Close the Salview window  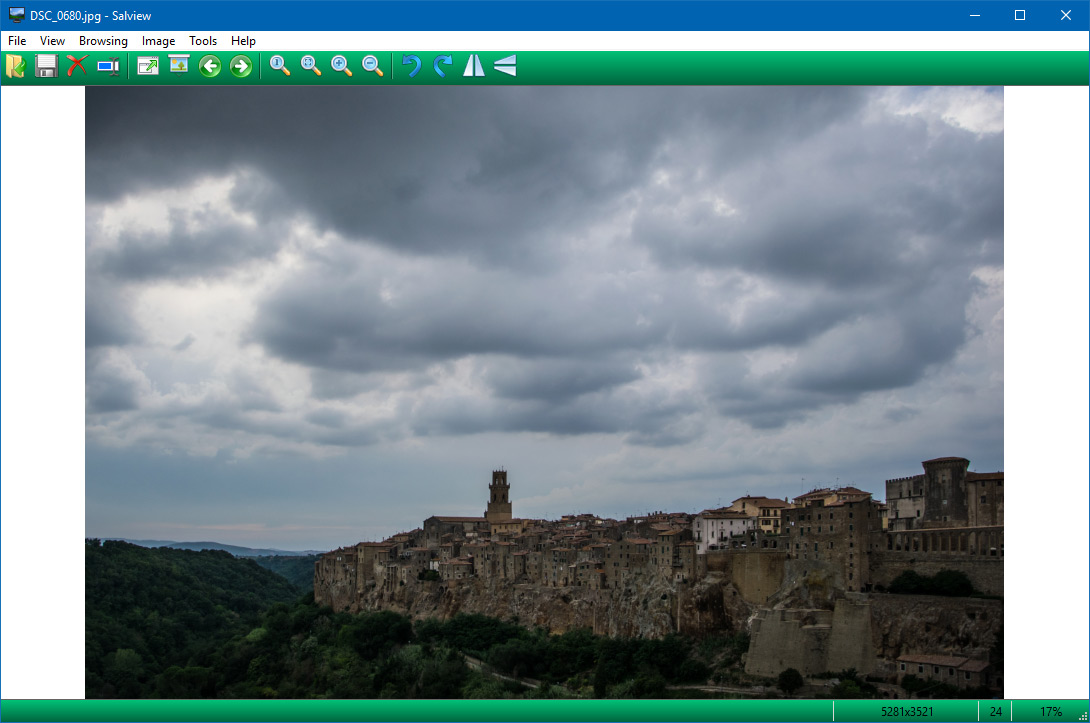click(1066, 15)
